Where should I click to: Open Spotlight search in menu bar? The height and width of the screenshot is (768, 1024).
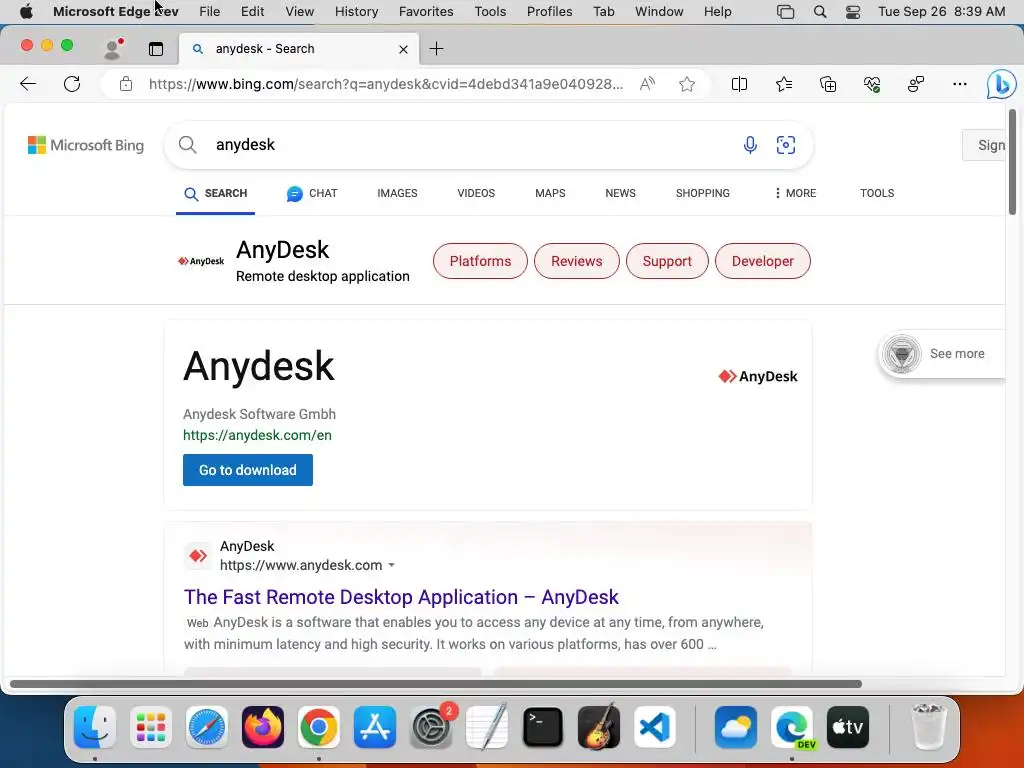click(820, 12)
